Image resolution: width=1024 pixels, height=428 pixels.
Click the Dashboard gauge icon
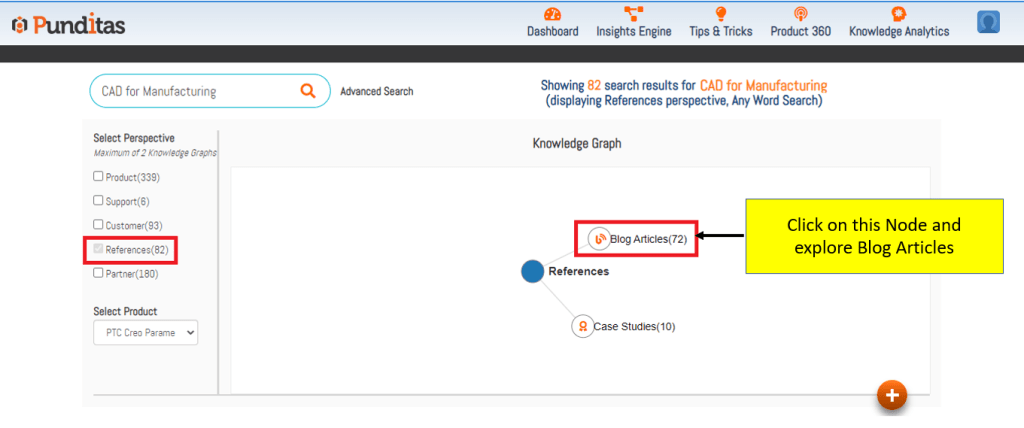tap(552, 14)
